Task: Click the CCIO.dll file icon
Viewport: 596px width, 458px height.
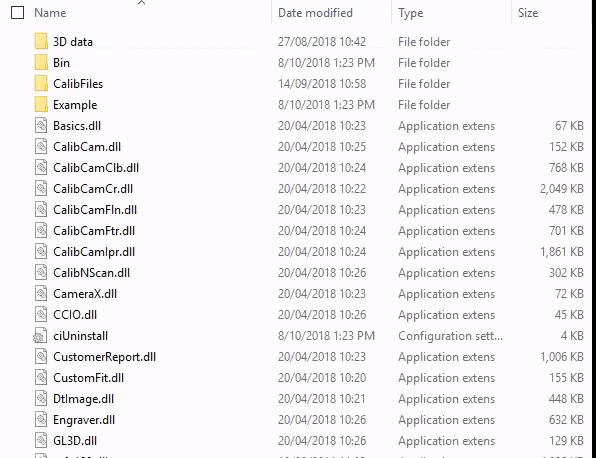Action: coord(41,314)
